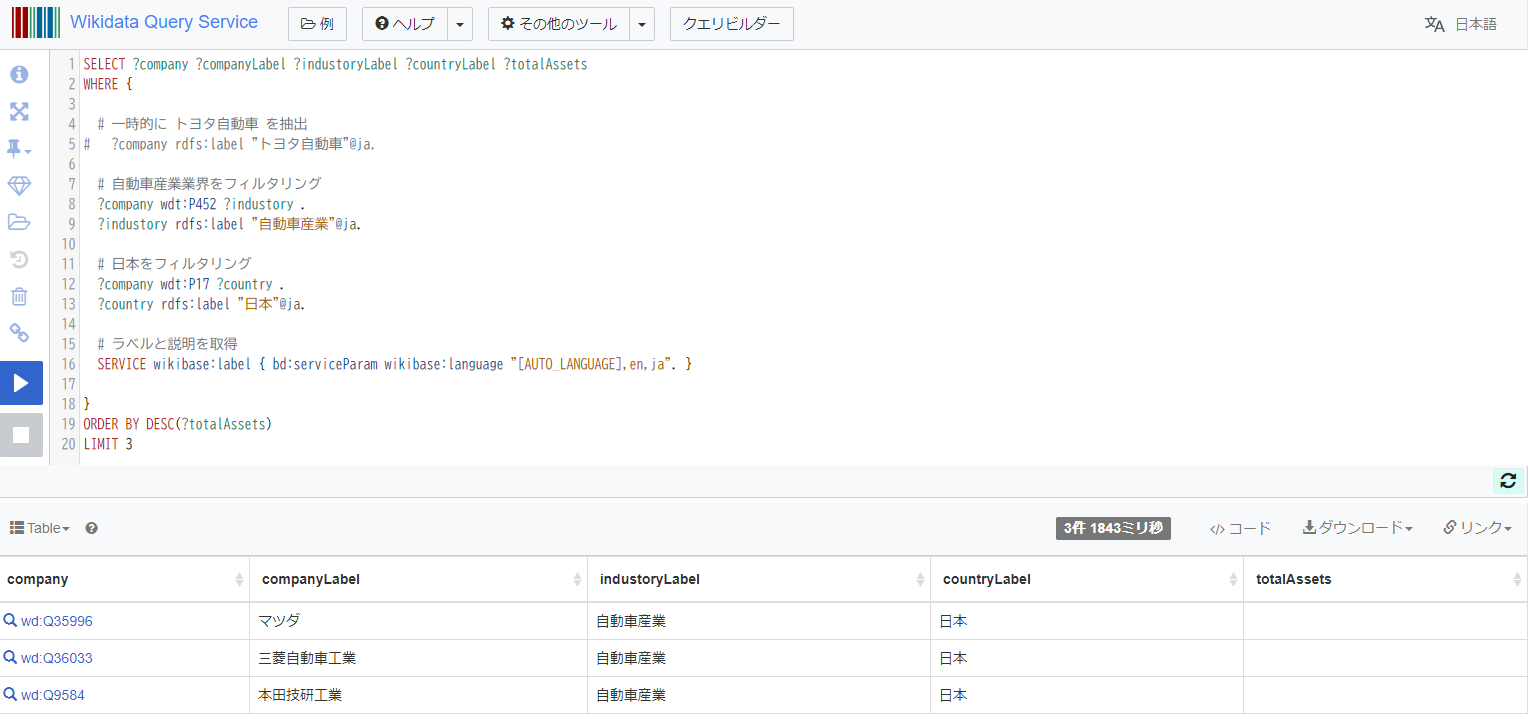Click the ORDER BY DESC(?totalAssets) line
This screenshot has height=720, width=1528.
click(x=178, y=424)
